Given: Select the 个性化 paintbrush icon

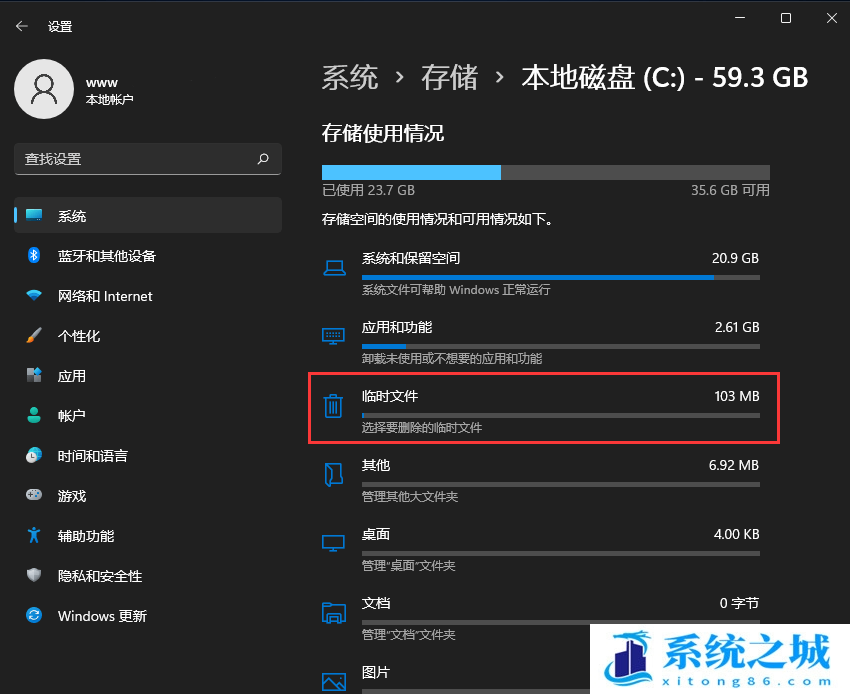Looking at the screenshot, I should click(34, 336).
